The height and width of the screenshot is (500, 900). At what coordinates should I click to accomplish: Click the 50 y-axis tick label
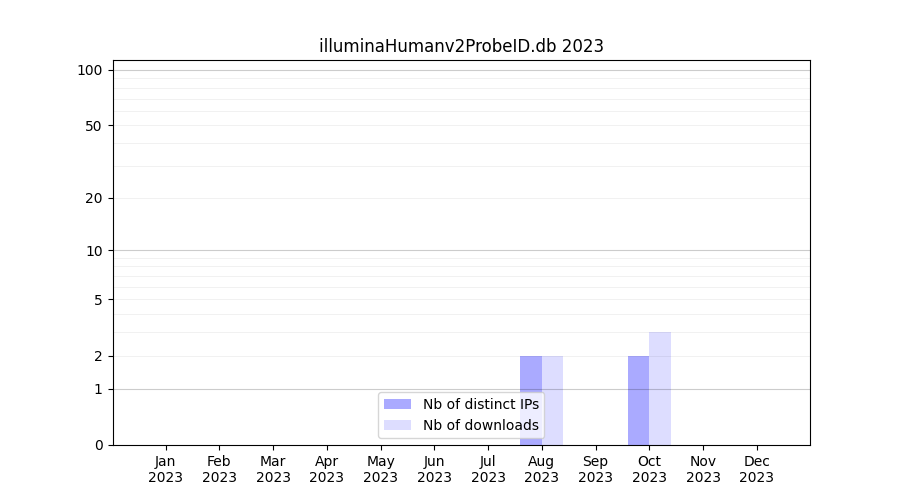(x=94, y=126)
